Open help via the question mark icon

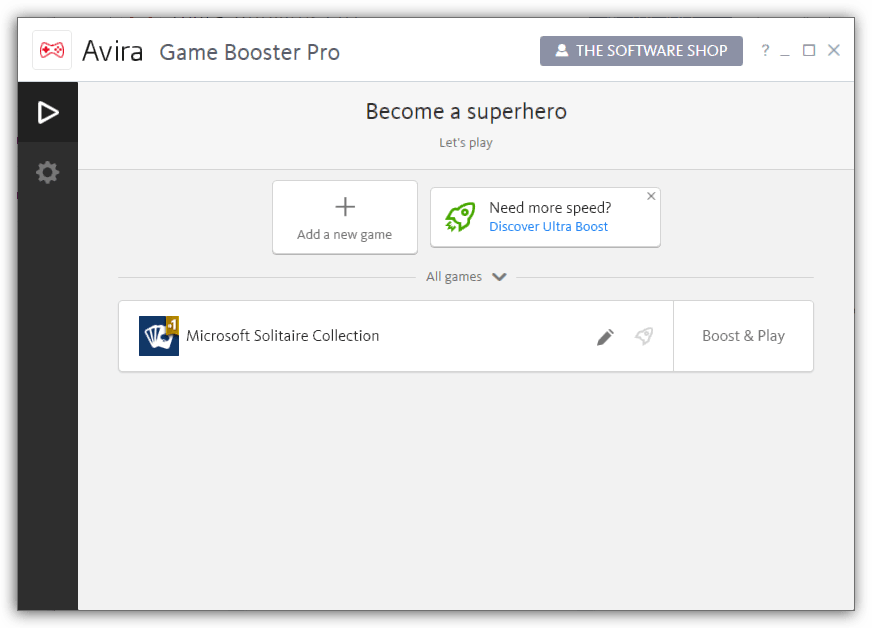[765, 51]
